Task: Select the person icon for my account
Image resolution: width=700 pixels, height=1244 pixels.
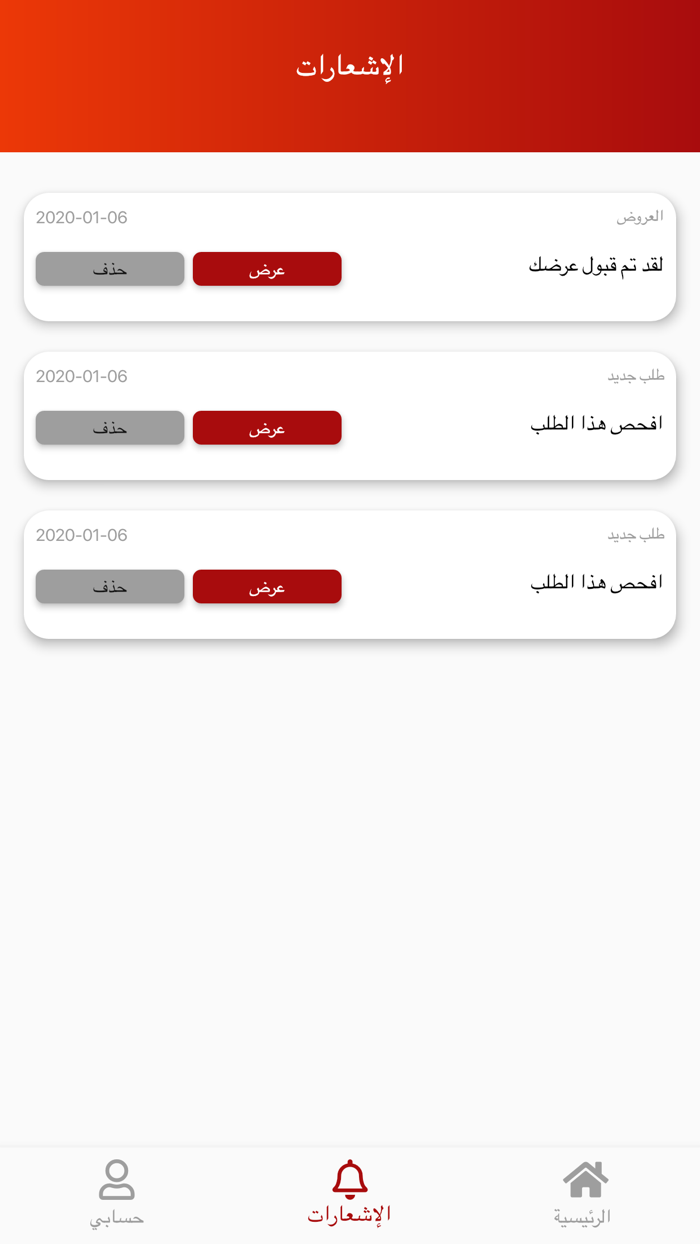Action: pyautogui.click(x=117, y=1180)
